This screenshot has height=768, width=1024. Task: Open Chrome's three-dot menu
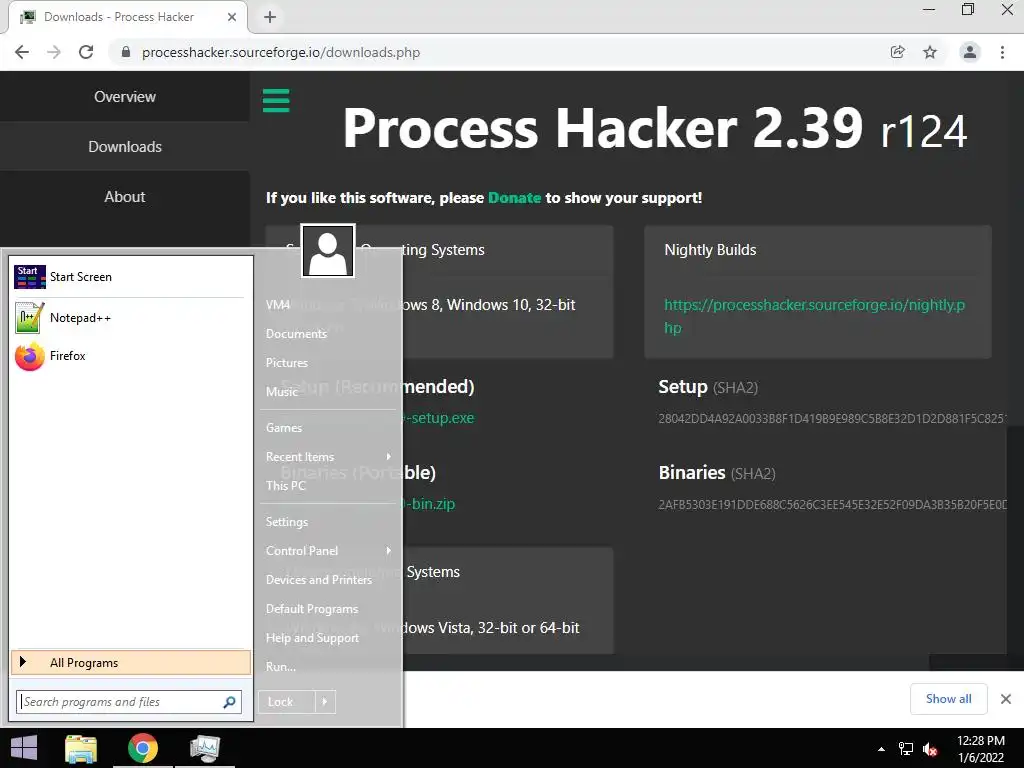pos(1002,52)
